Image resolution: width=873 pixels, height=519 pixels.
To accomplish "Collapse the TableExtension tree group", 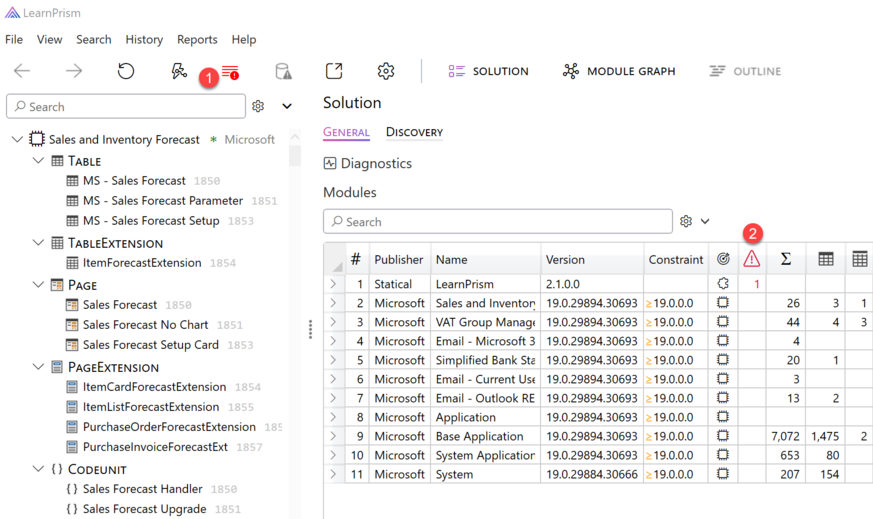I will 38,242.
